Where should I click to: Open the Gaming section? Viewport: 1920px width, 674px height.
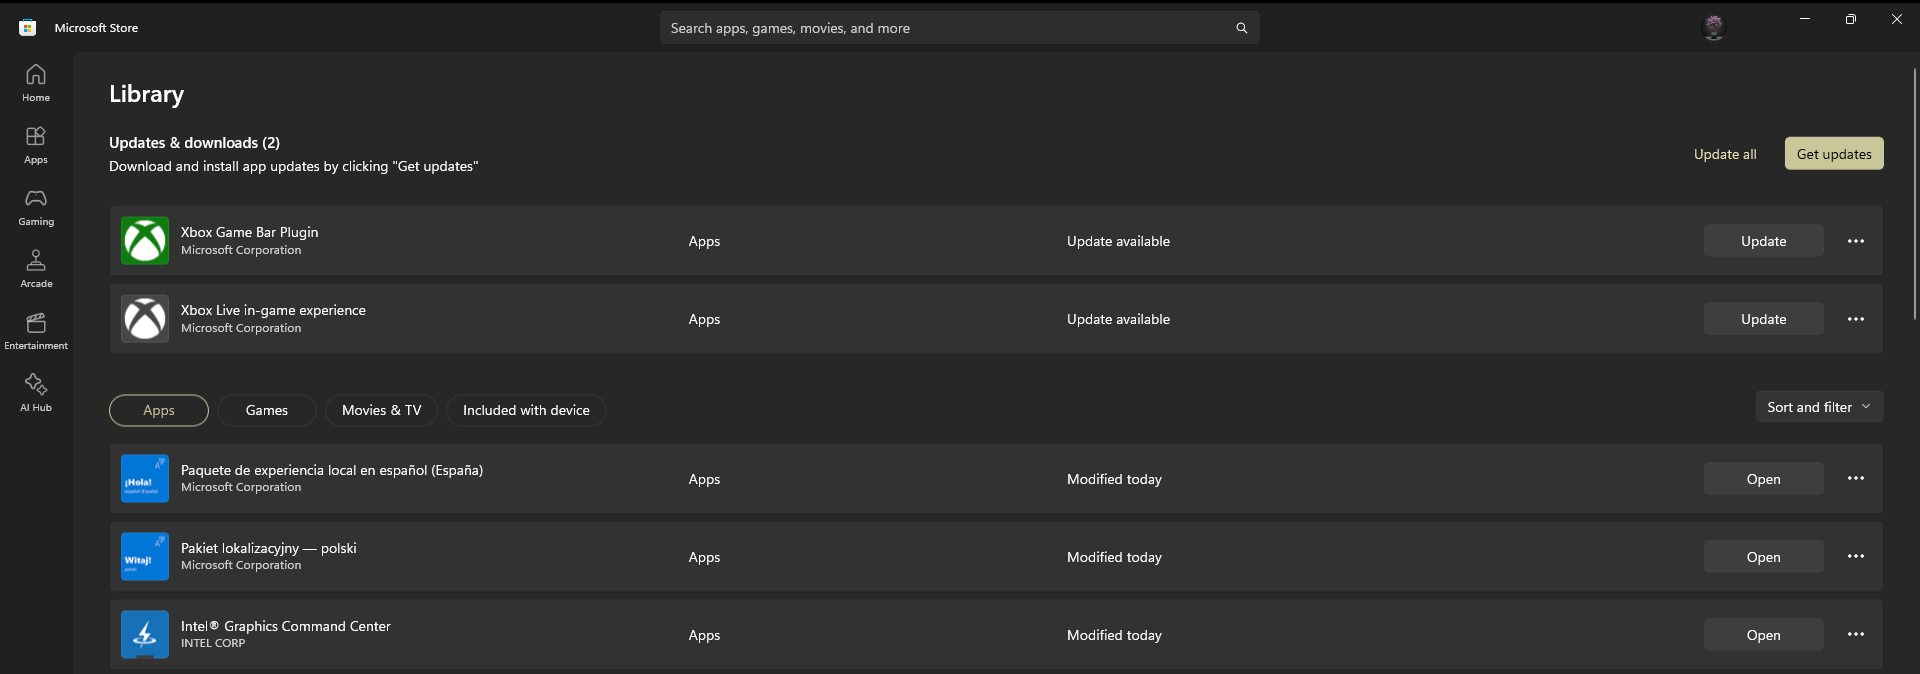[36, 207]
